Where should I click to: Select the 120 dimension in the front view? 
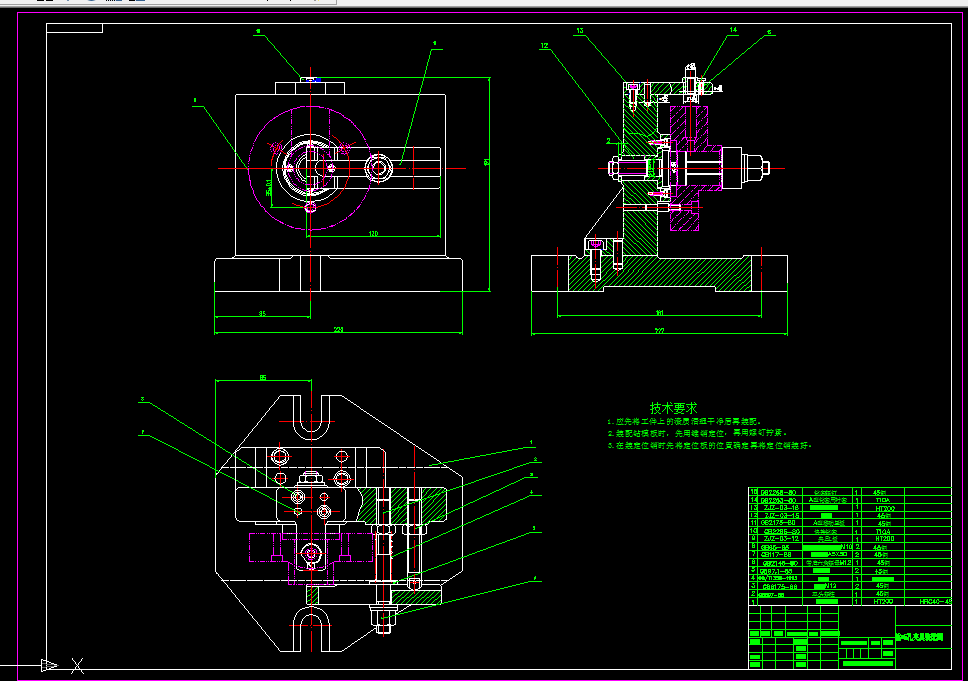(373, 233)
